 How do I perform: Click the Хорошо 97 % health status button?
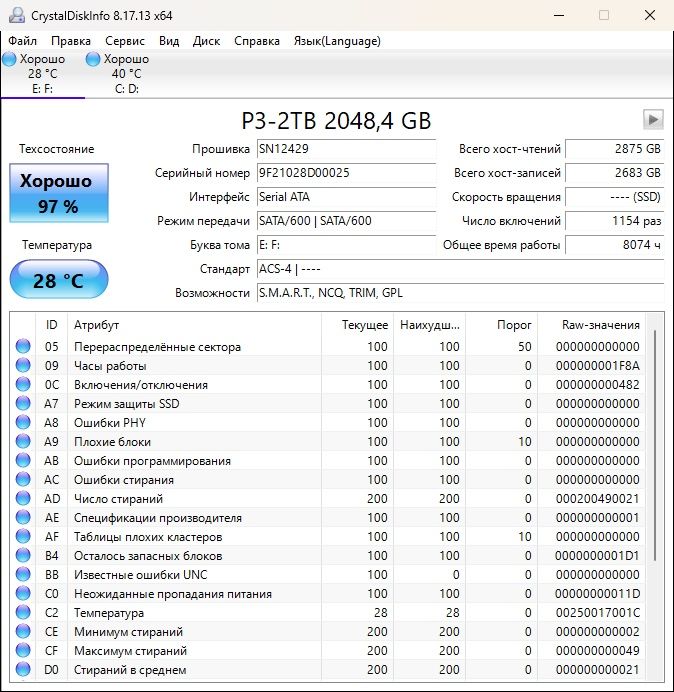(x=59, y=193)
